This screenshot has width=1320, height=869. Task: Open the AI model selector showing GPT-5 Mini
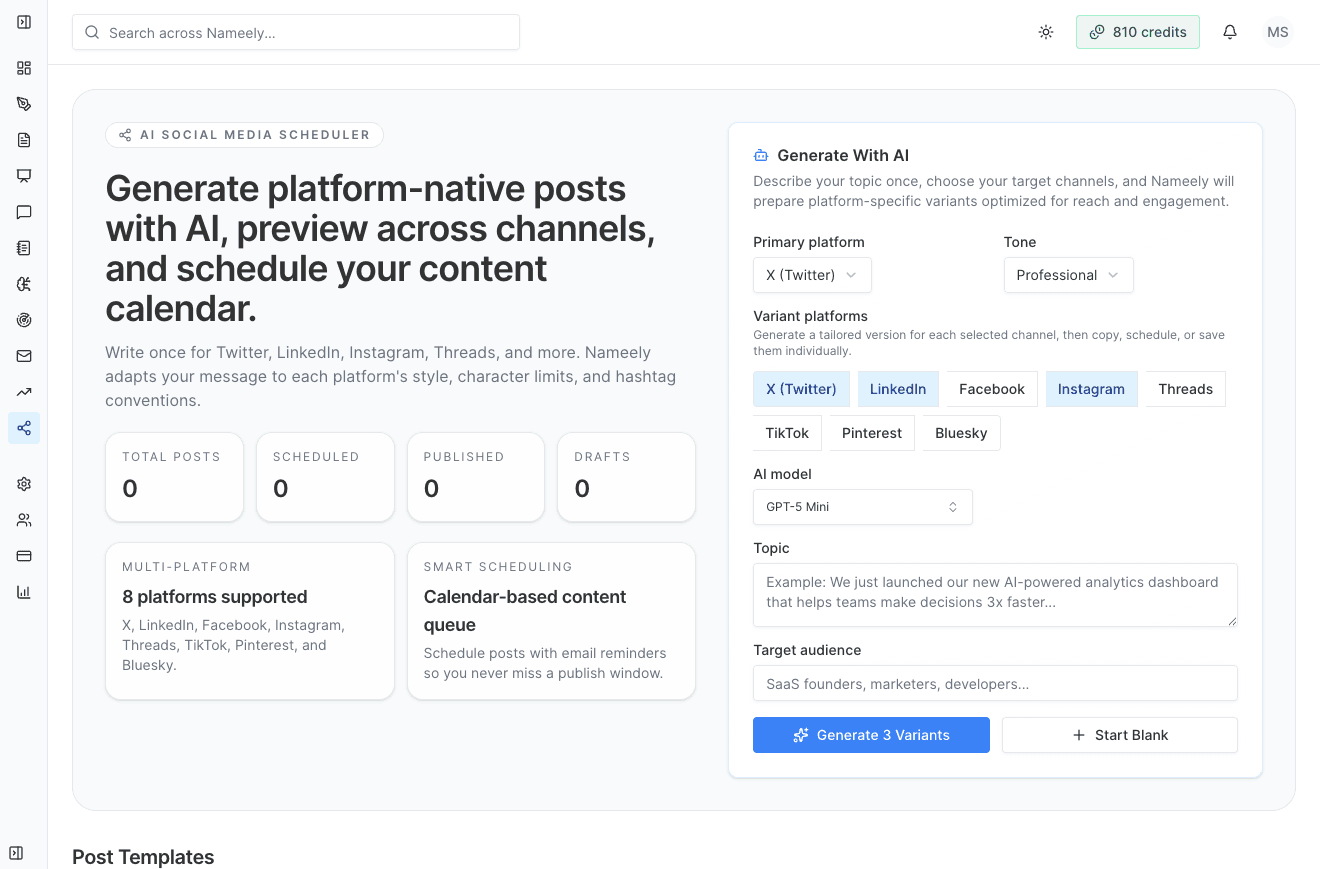tap(862, 506)
